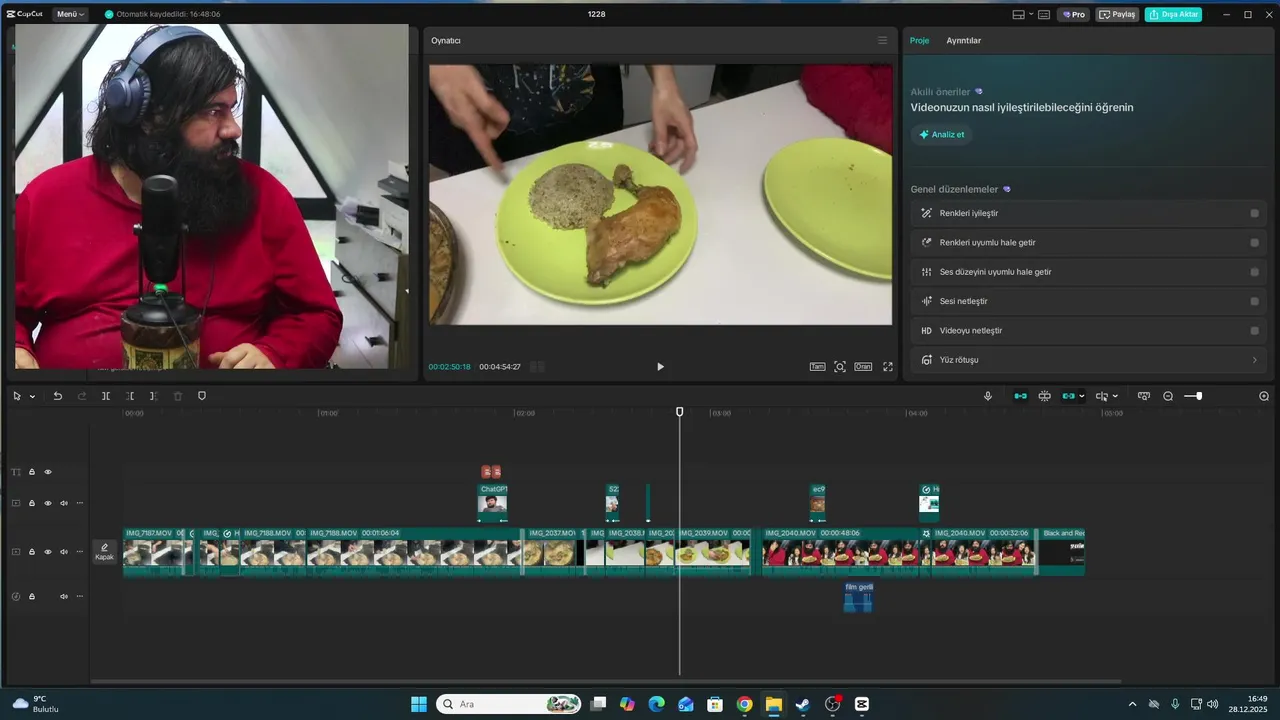Click the Tam quality button in the player
This screenshot has height=720, width=1280.
coord(817,367)
